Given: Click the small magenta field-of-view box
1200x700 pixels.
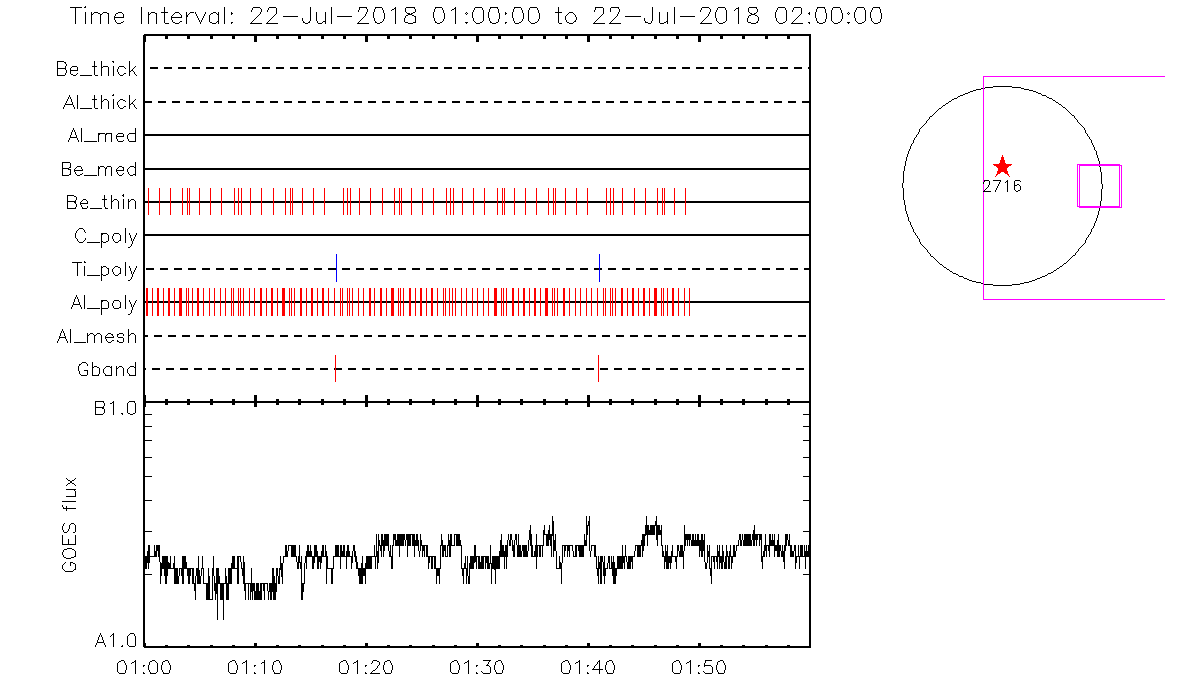Looking at the screenshot, I should coord(1098,186).
